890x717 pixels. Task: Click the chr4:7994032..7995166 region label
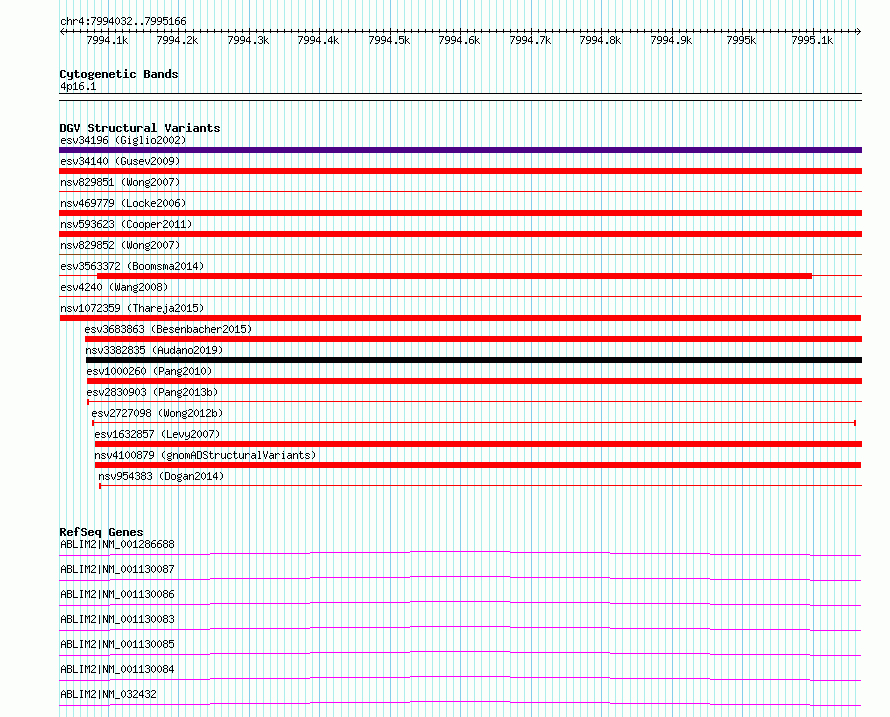pyautogui.click(x=123, y=21)
